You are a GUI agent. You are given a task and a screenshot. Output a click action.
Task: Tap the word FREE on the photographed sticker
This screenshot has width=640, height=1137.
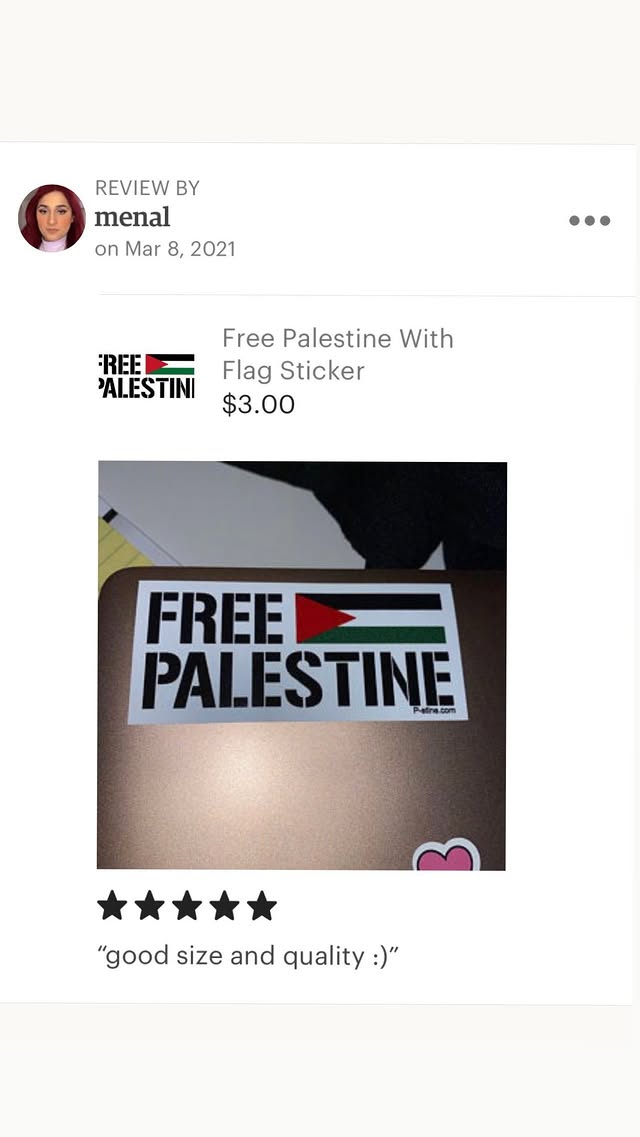point(215,618)
